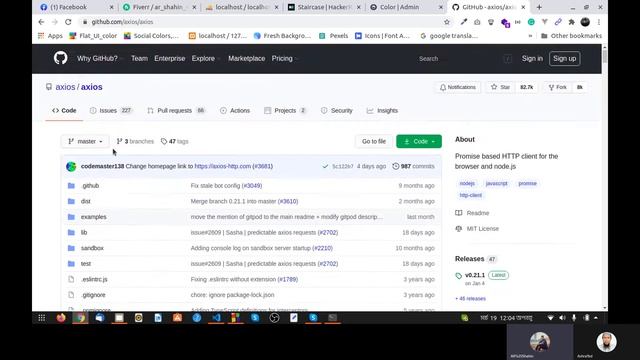
Task: Click the nodejs topic tag
Action: (x=467, y=183)
